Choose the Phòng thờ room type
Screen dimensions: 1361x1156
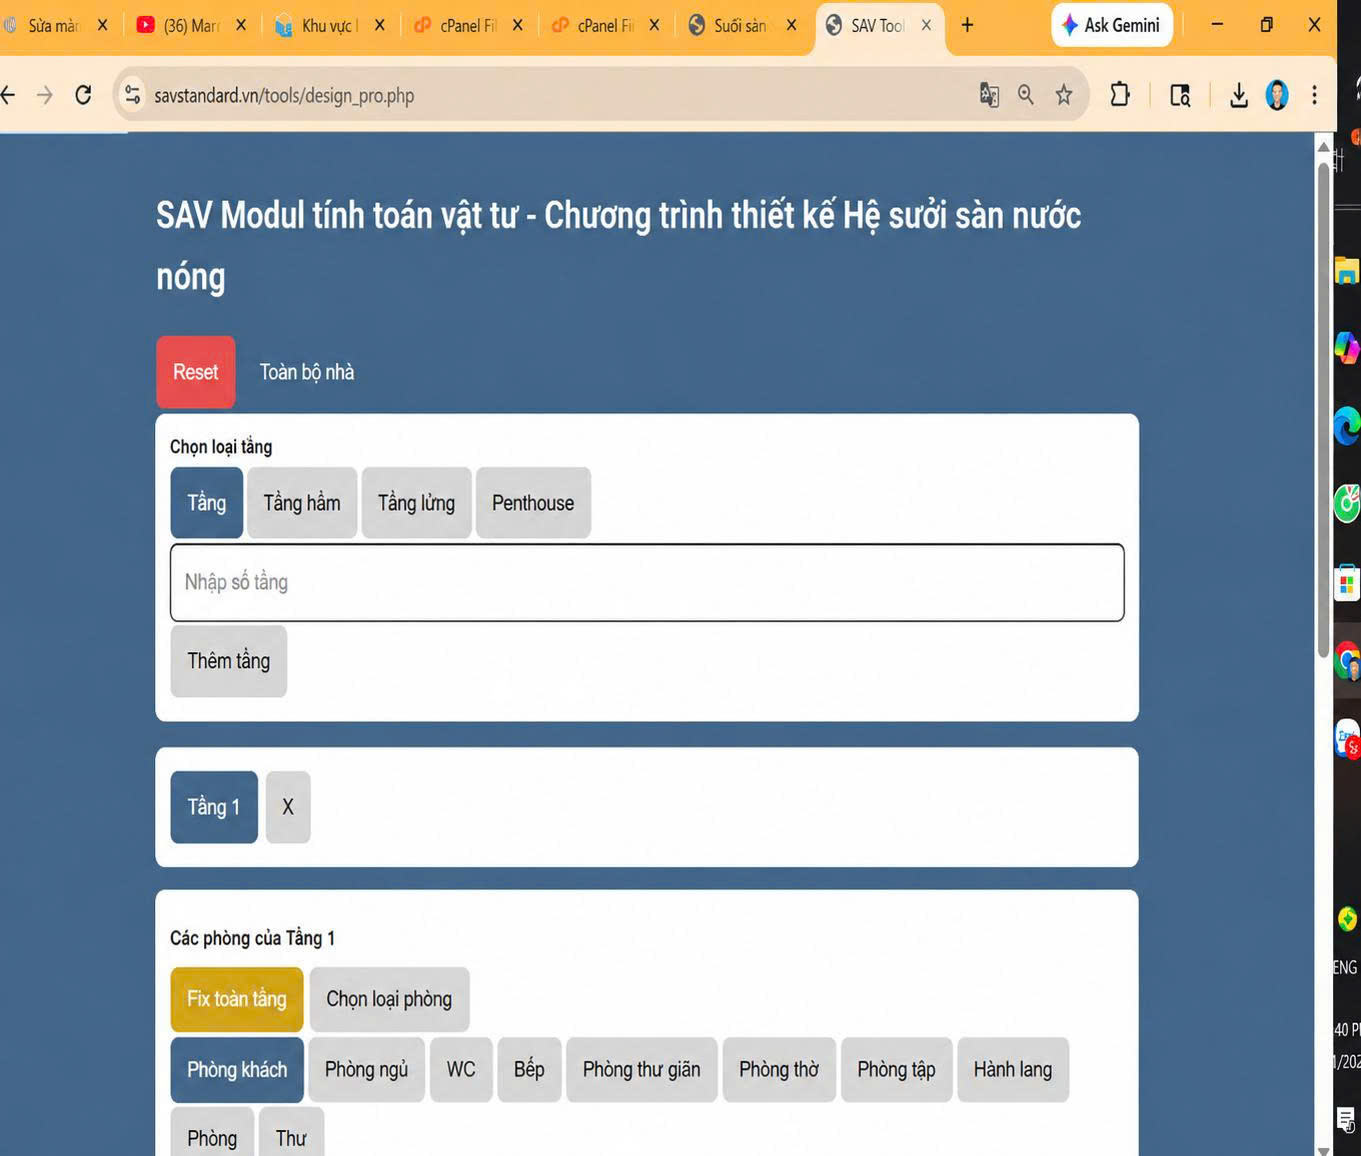(x=779, y=1070)
